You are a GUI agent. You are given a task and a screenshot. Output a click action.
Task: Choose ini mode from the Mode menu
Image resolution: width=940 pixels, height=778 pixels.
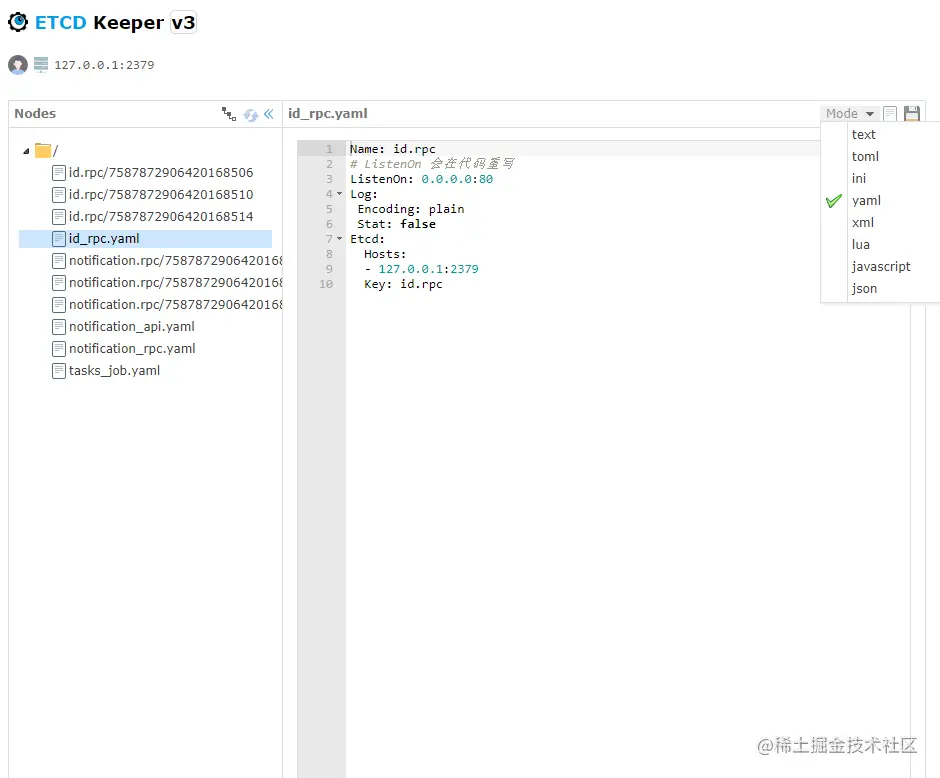tap(858, 179)
